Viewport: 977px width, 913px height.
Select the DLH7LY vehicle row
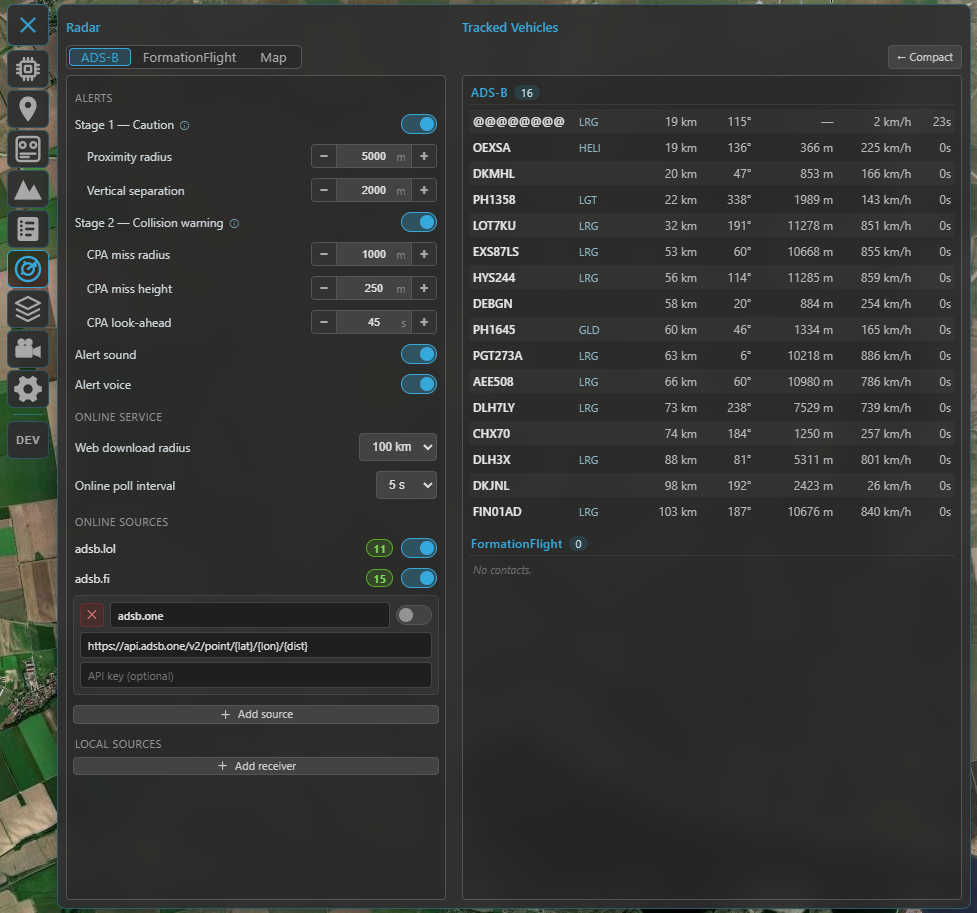coord(712,408)
